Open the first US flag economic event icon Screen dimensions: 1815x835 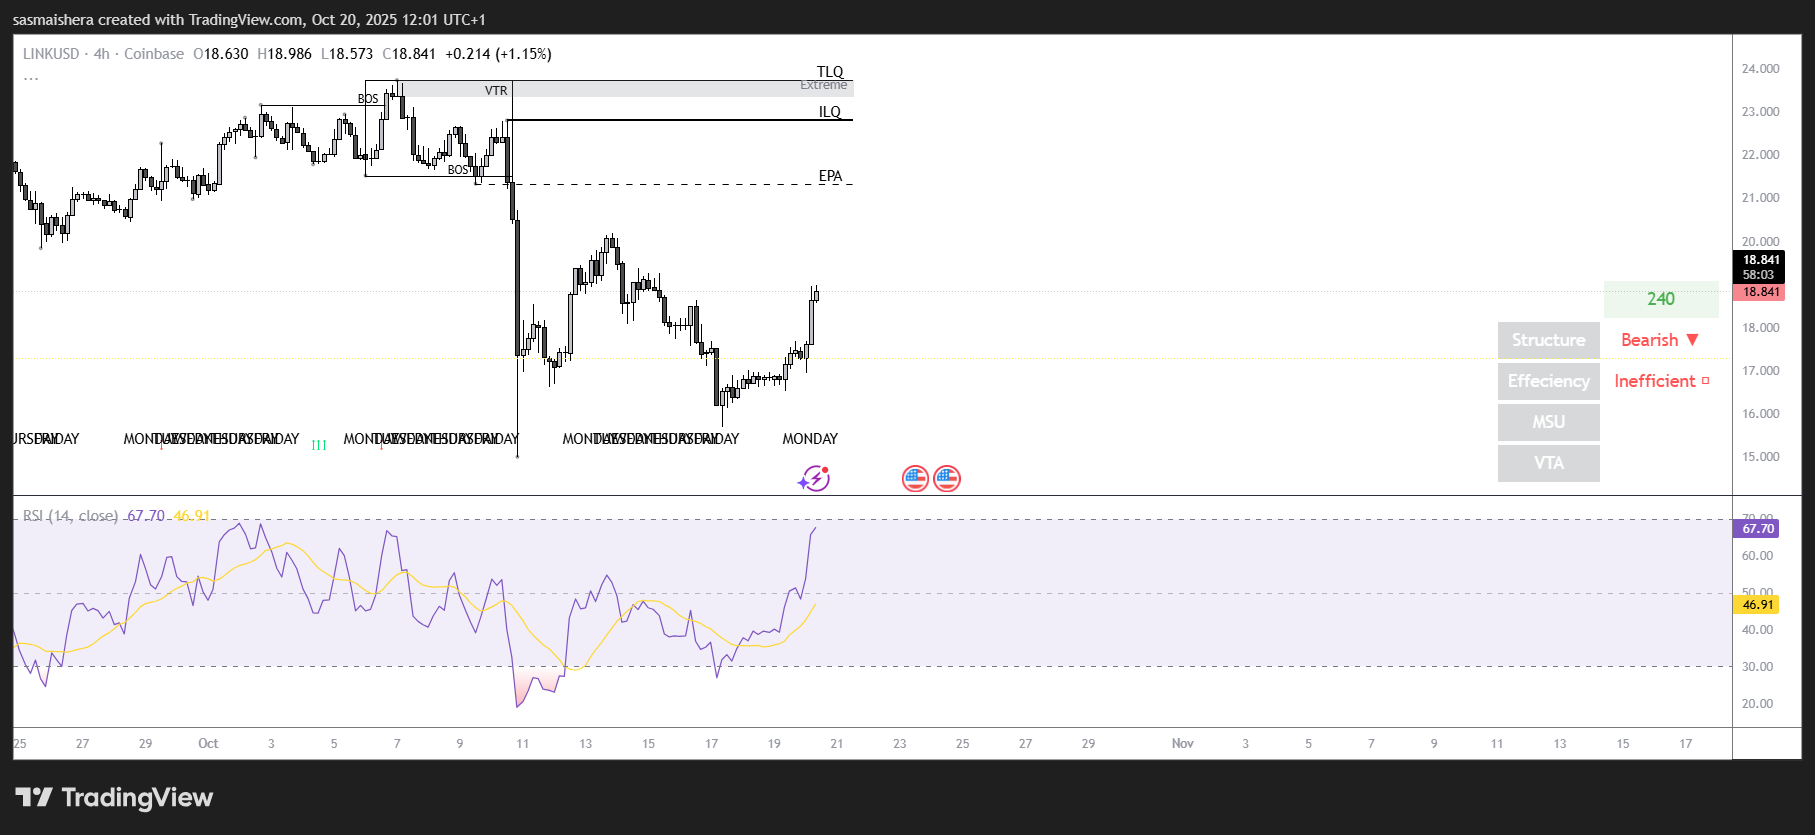pos(916,478)
